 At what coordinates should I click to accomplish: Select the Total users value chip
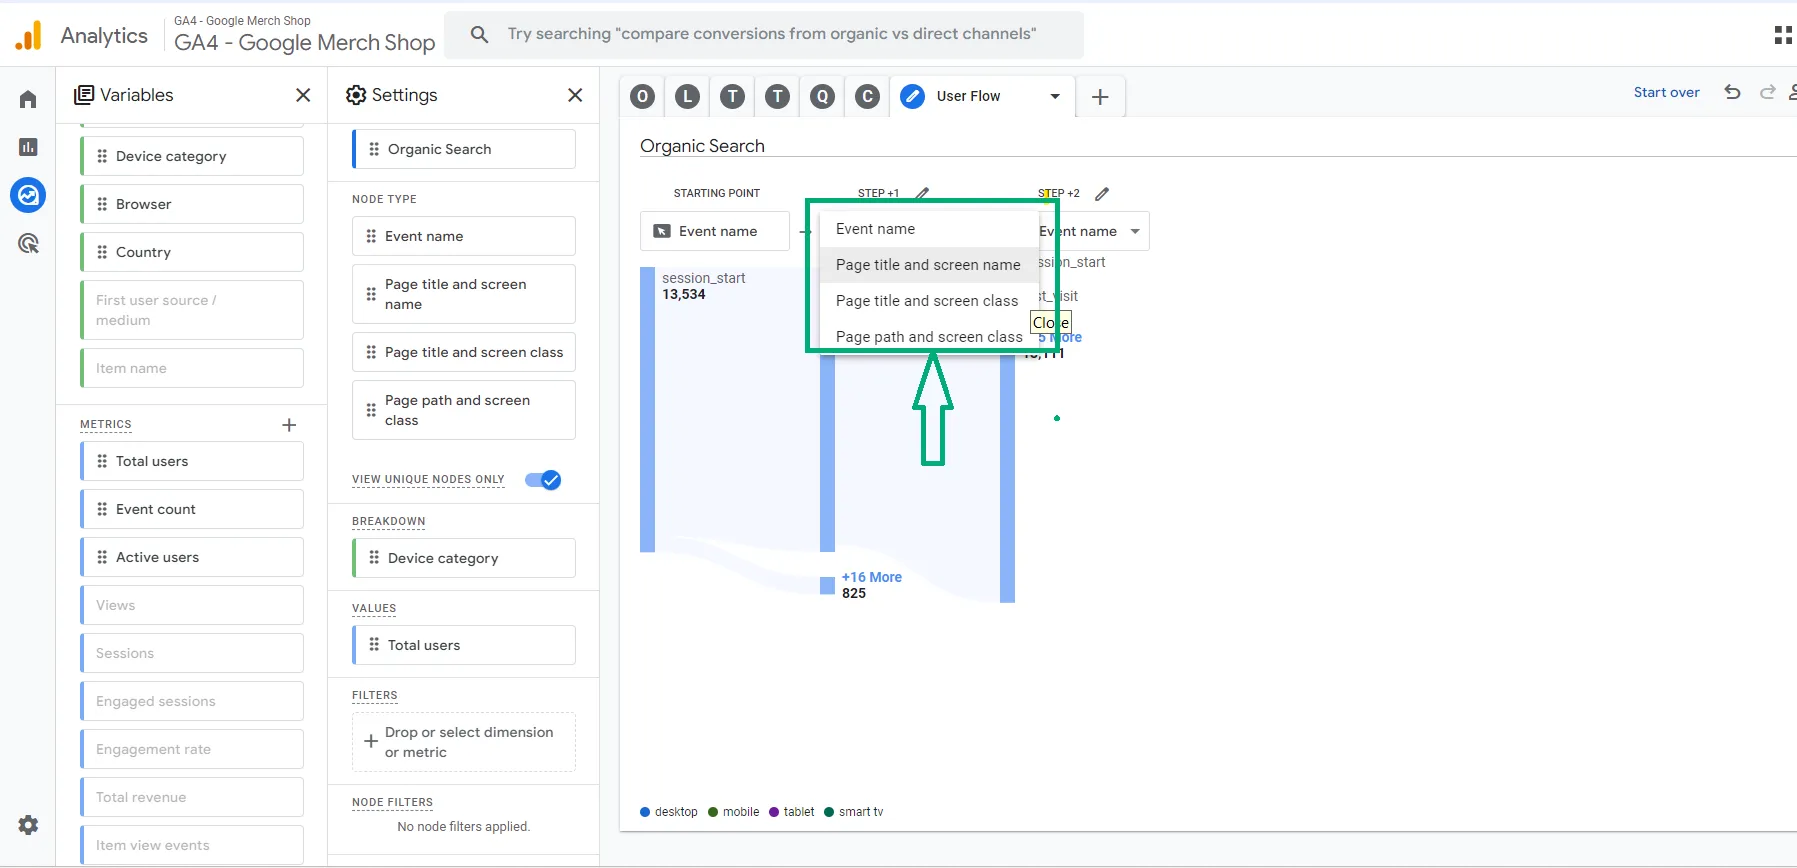[x=464, y=645]
